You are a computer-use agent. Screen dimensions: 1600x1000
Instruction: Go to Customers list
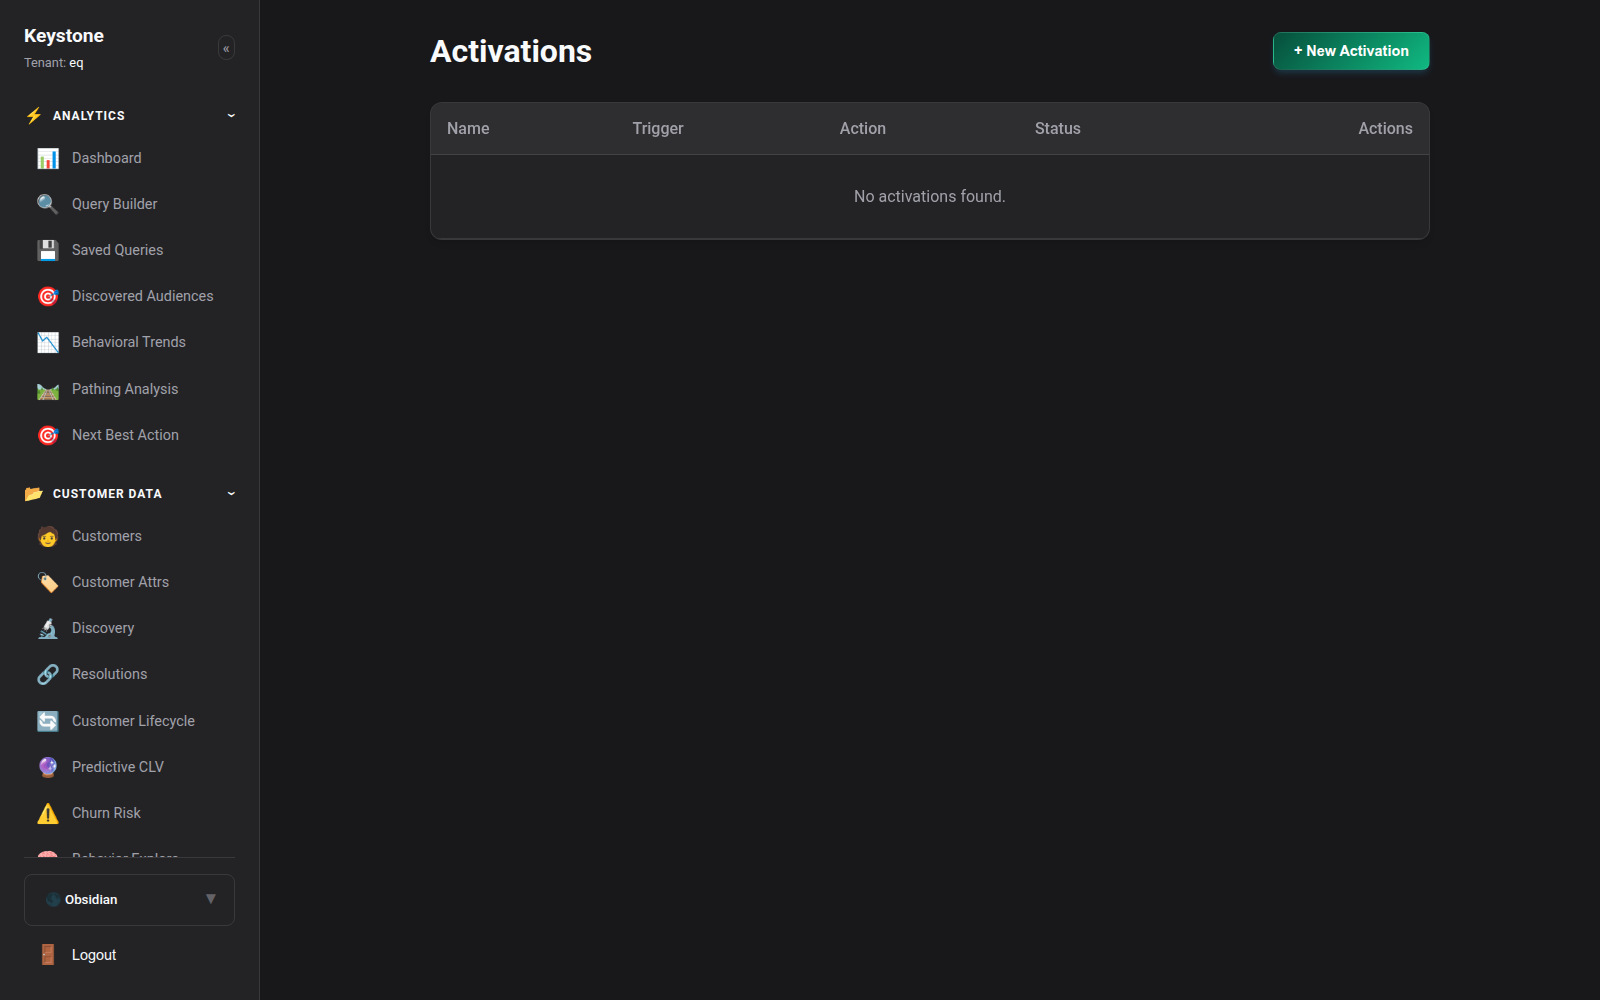click(x=130, y=536)
